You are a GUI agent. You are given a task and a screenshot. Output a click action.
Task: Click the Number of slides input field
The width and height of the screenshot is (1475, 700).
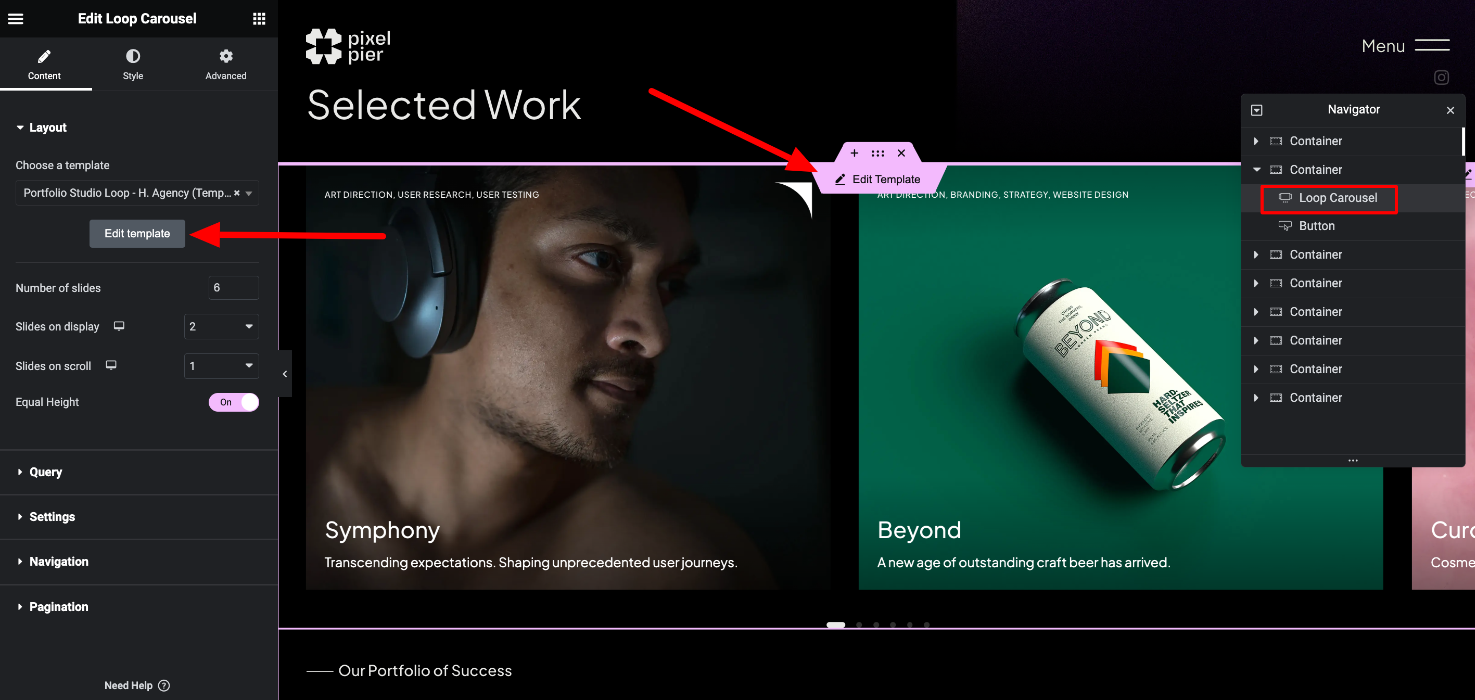click(x=234, y=288)
